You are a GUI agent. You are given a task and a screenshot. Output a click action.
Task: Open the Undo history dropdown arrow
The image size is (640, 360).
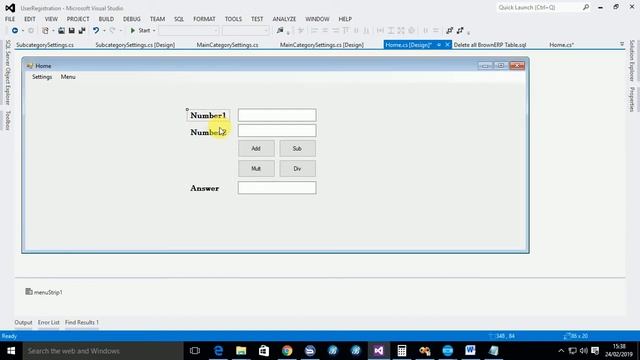tap(104, 31)
